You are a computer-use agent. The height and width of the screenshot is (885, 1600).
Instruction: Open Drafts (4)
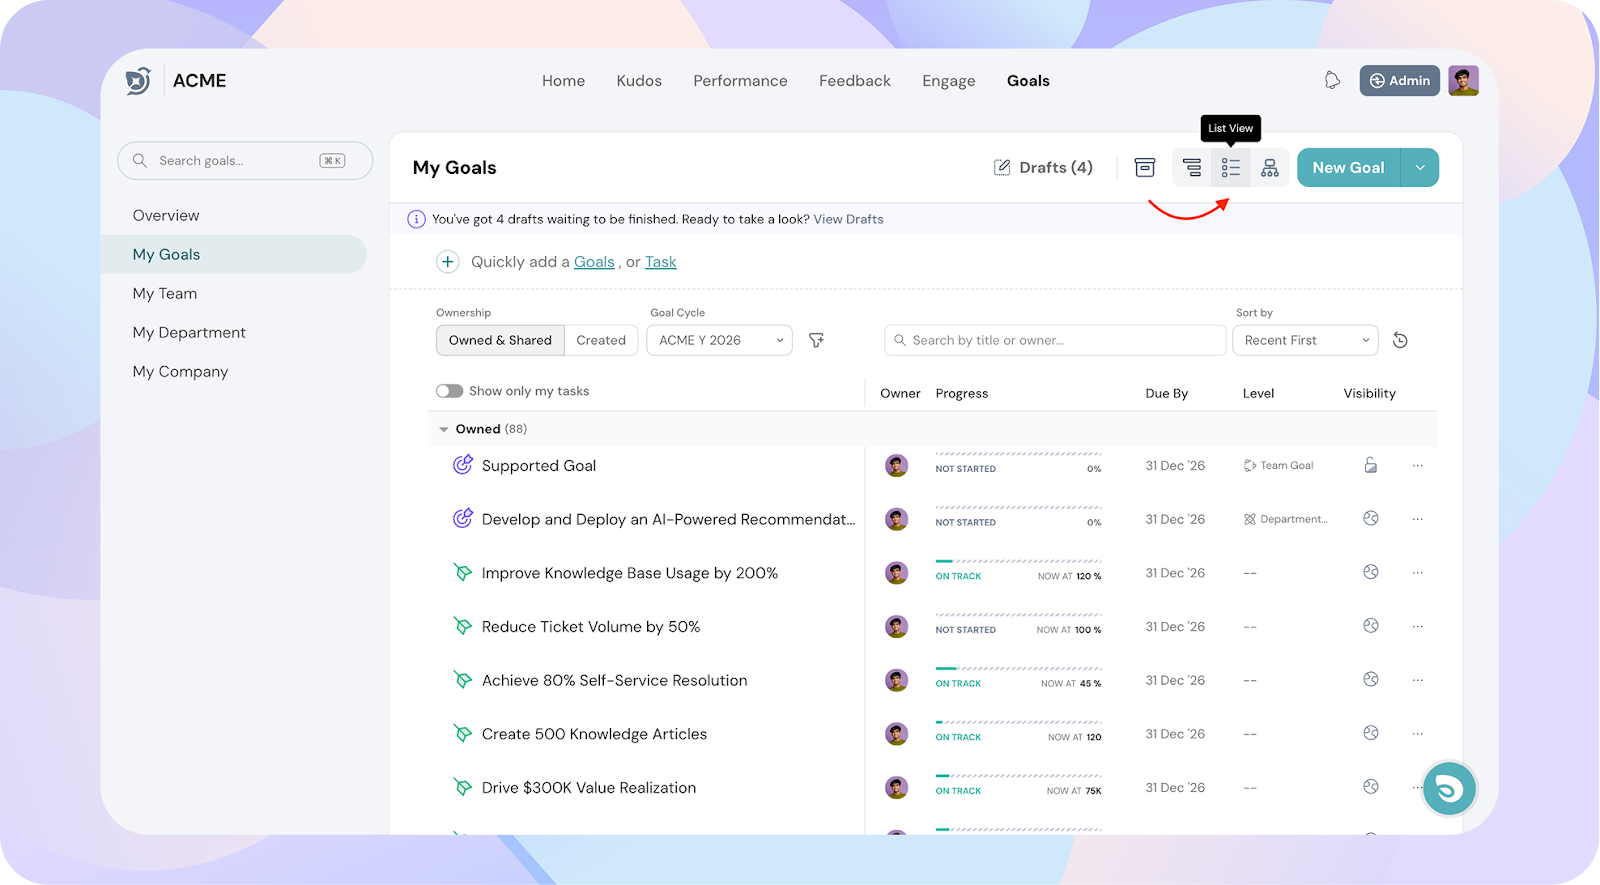pyautogui.click(x=1043, y=167)
